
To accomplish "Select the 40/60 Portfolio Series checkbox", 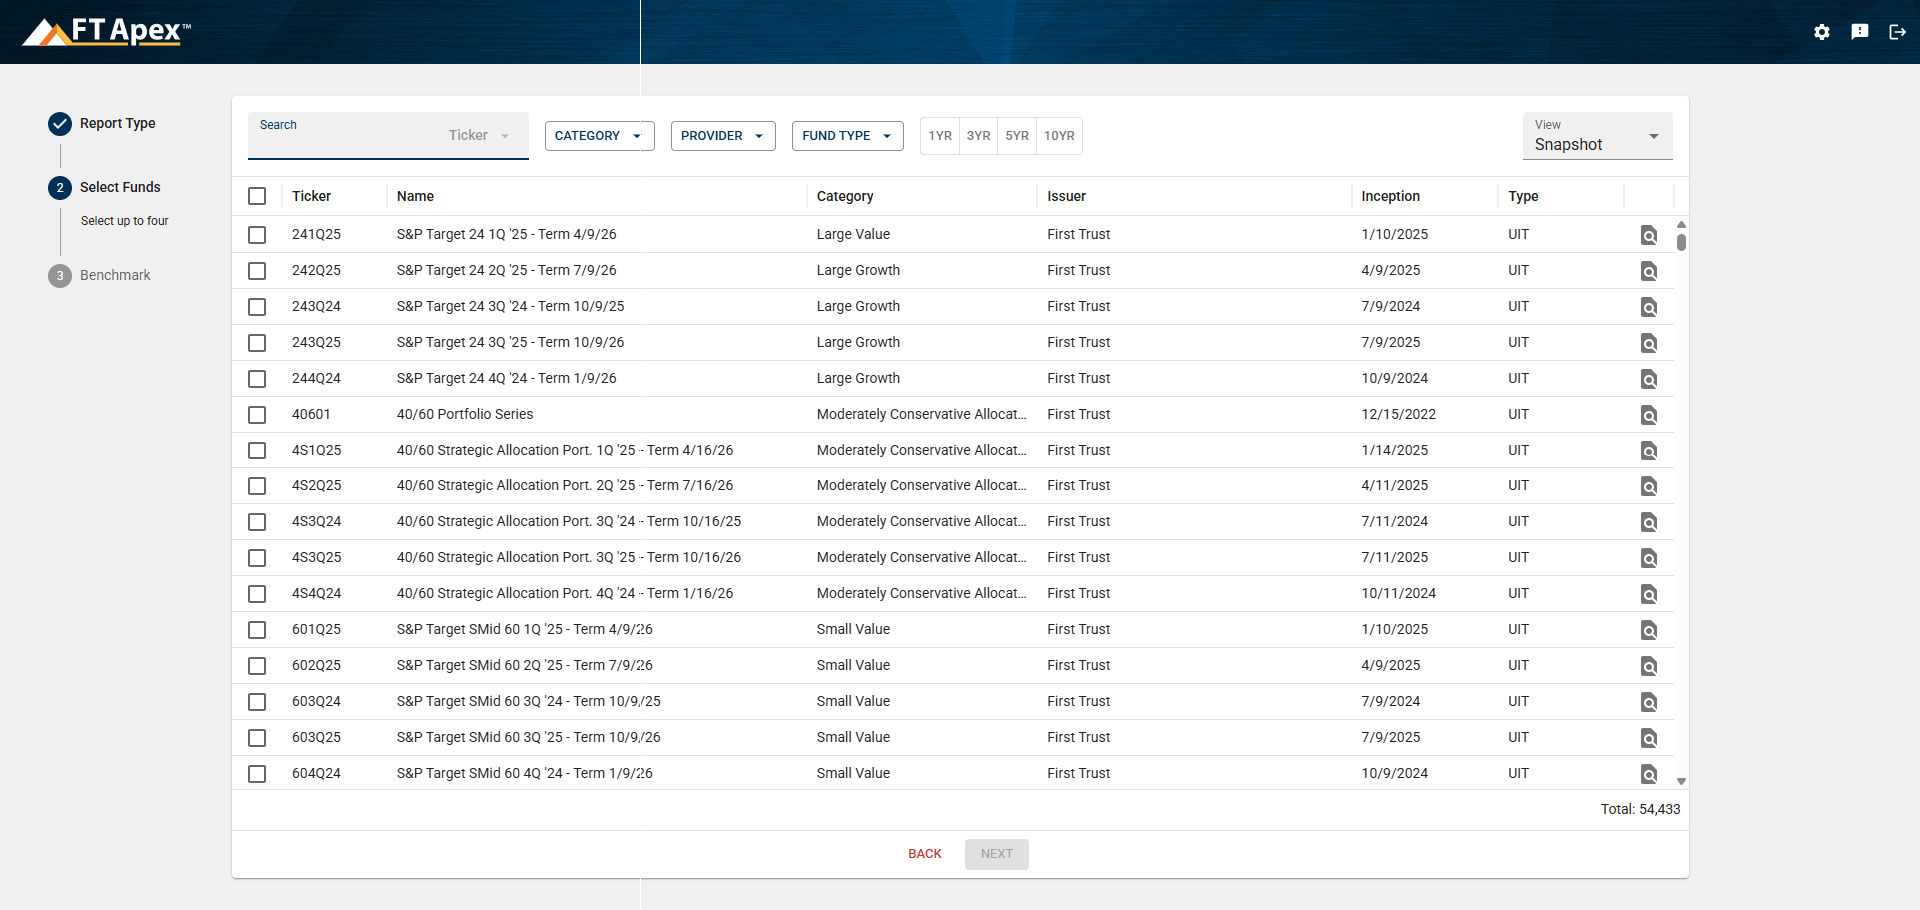I will pos(257,414).
